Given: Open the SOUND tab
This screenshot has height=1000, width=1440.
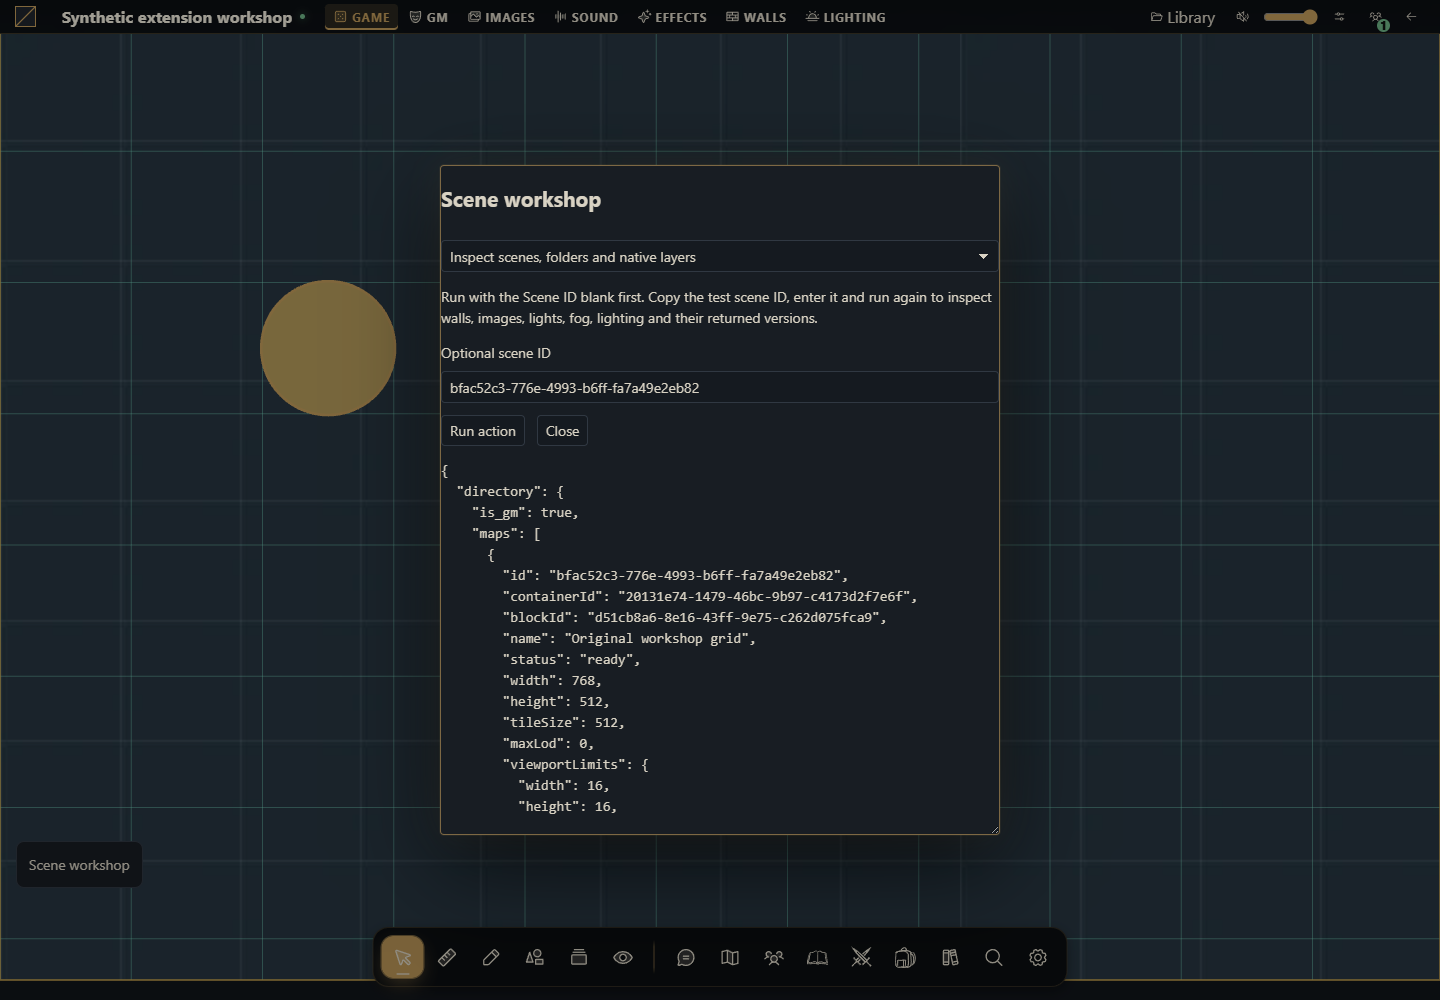Looking at the screenshot, I should [x=586, y=17].
